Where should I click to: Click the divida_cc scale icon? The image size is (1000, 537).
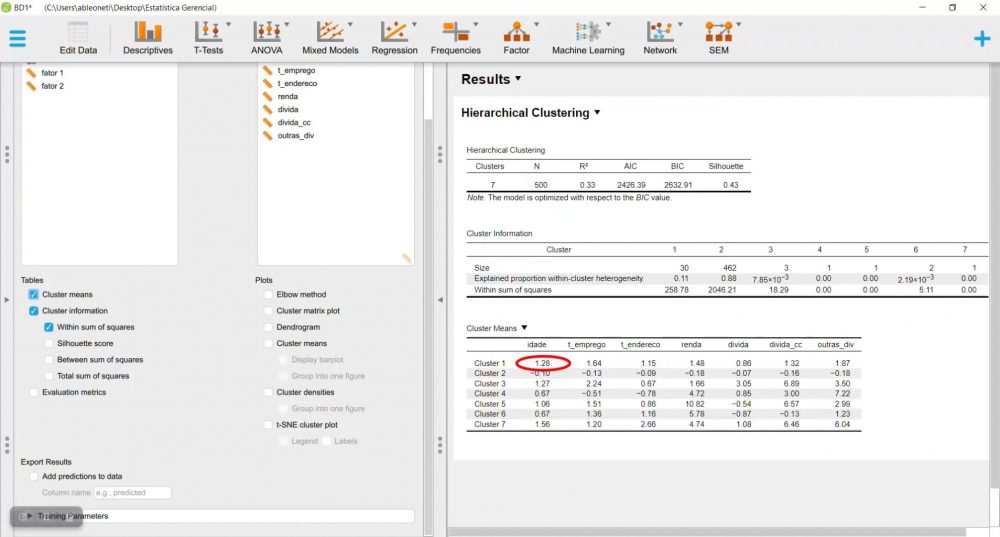coord(267,122)
